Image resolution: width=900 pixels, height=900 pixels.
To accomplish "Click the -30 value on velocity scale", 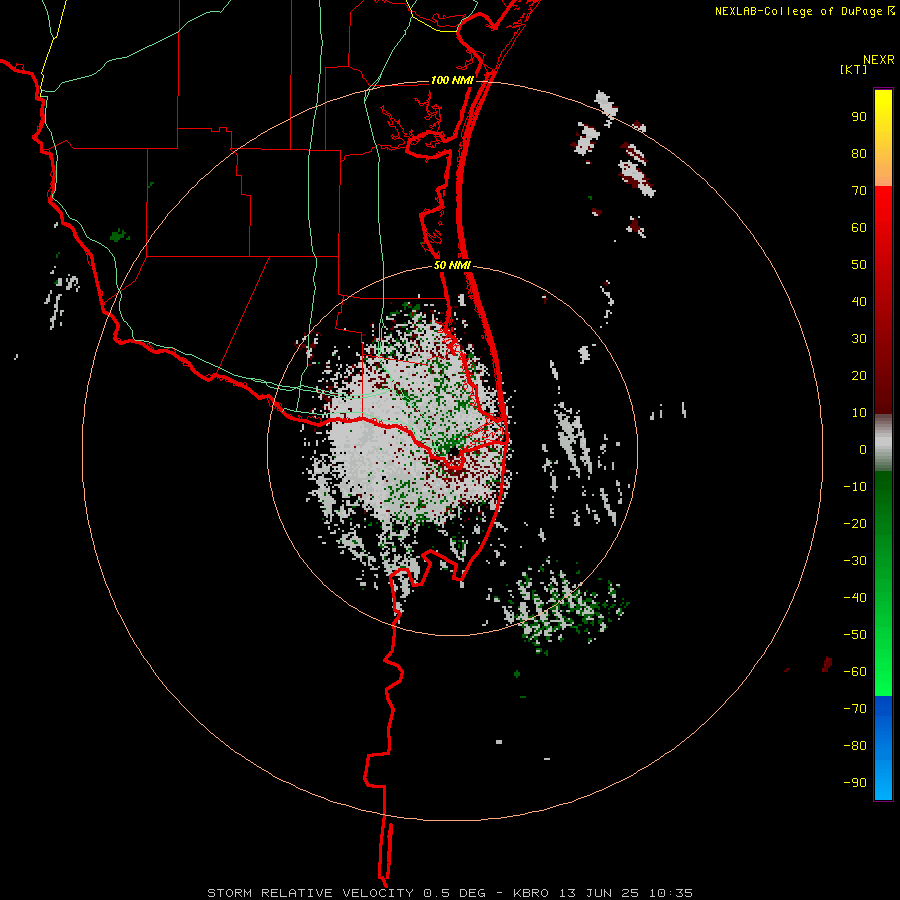I will (x=855, y=561).
